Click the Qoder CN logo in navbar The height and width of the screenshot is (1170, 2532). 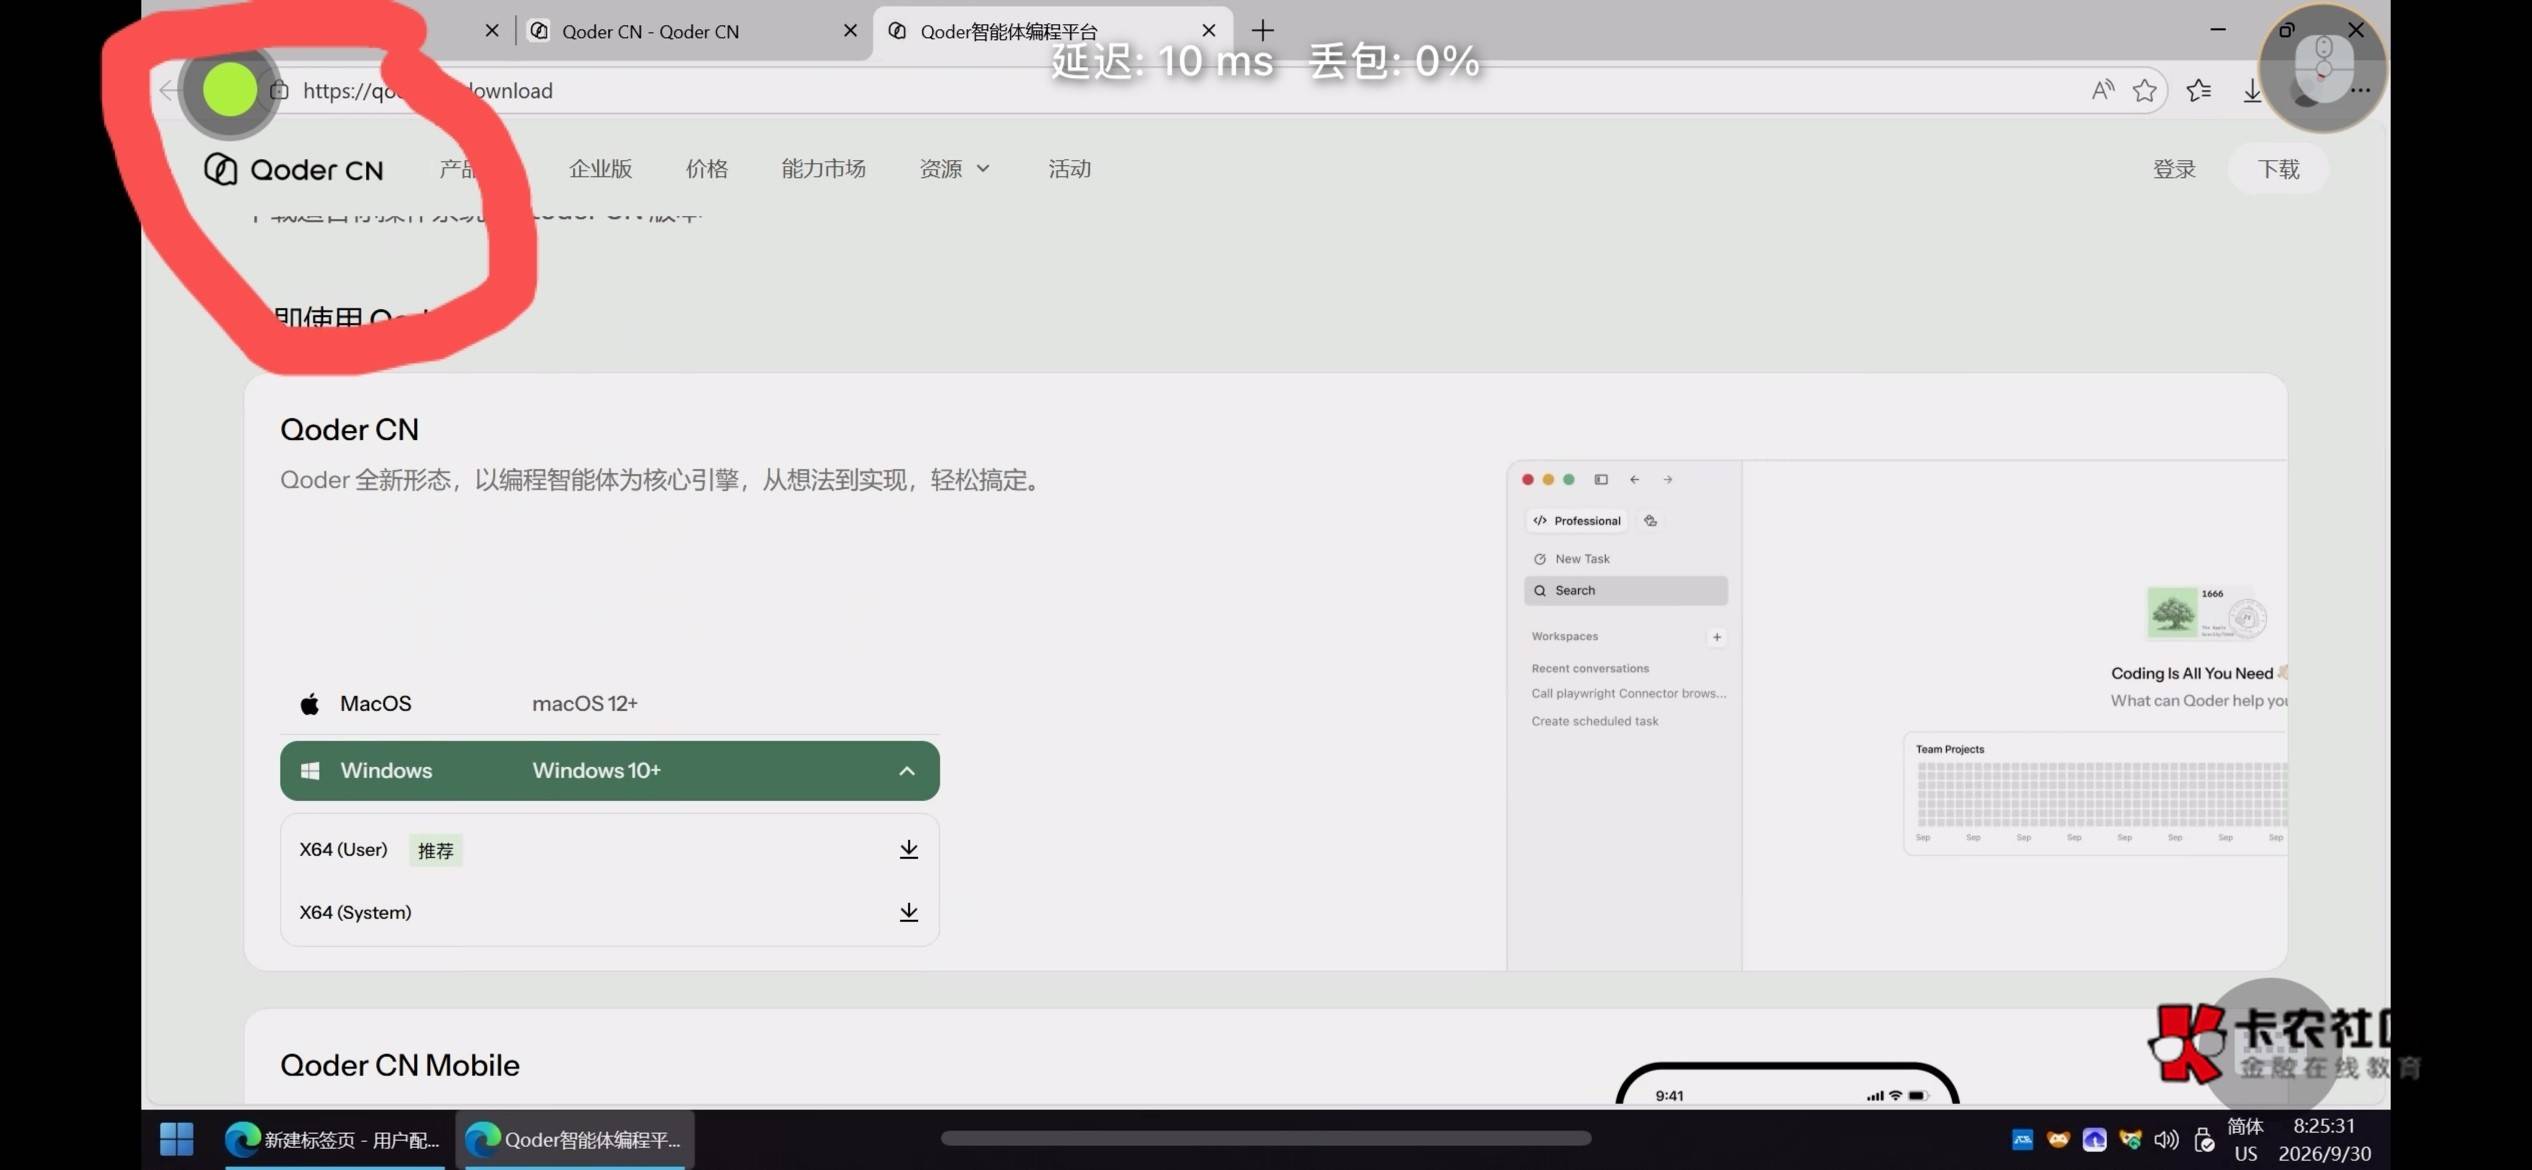(x=294, y=169)
